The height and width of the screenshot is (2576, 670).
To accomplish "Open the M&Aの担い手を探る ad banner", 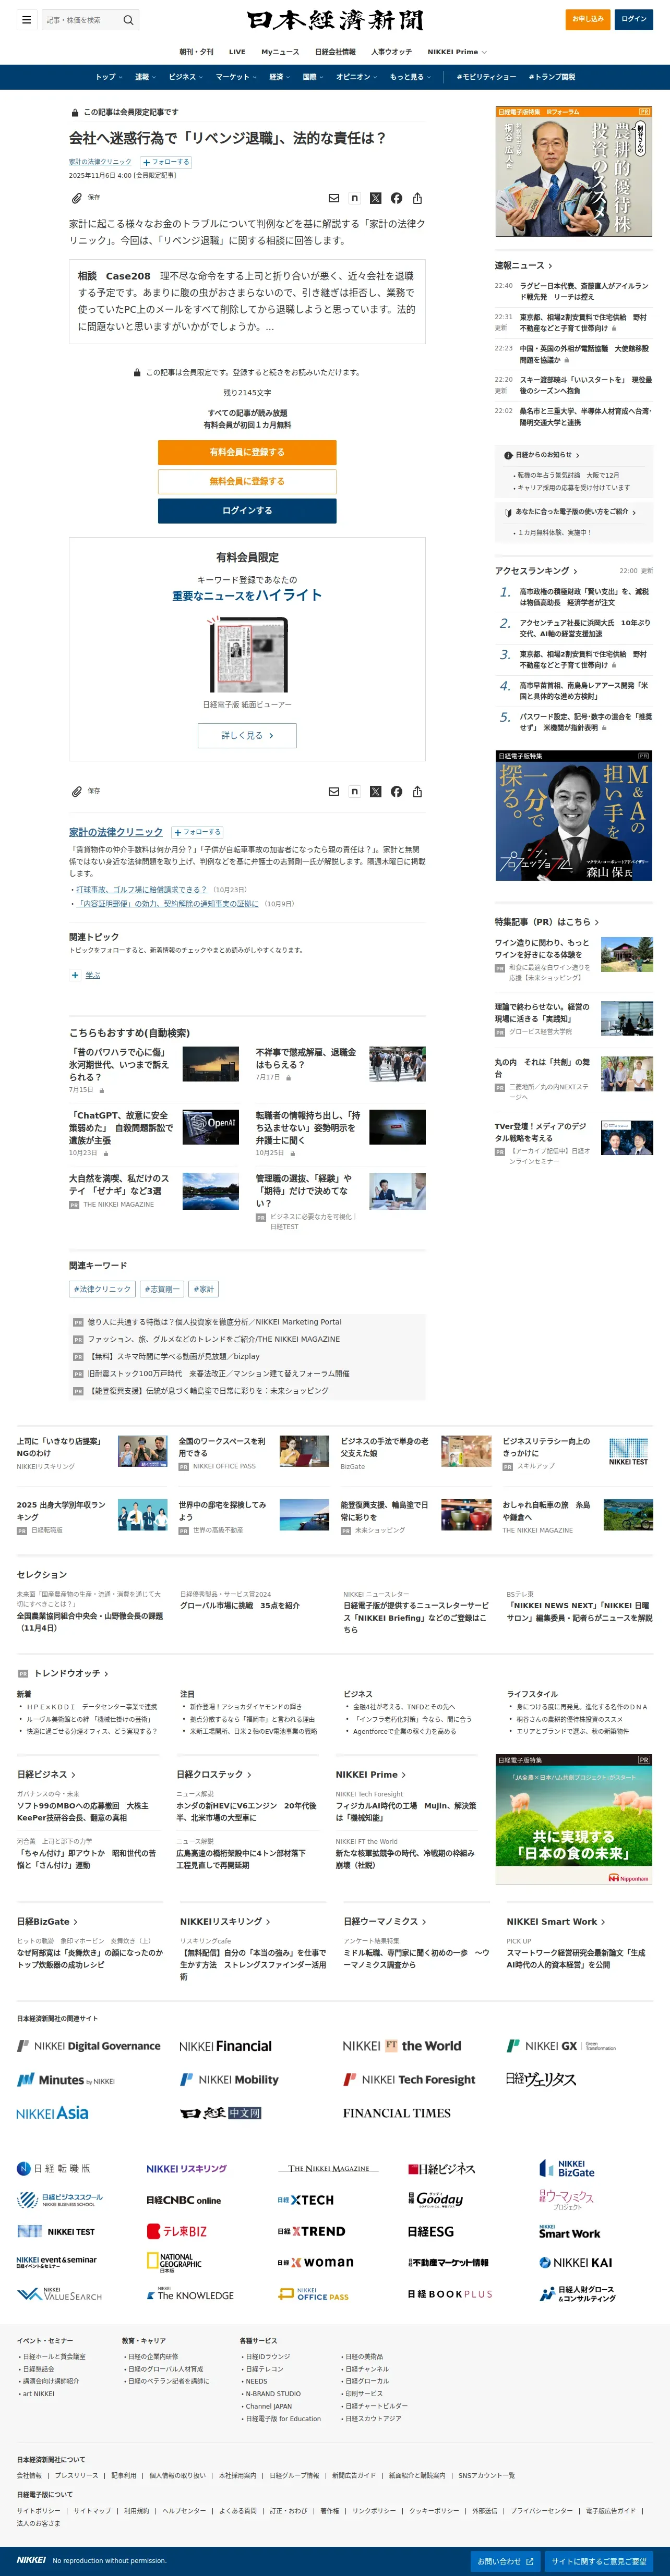I will pos(574,816).
